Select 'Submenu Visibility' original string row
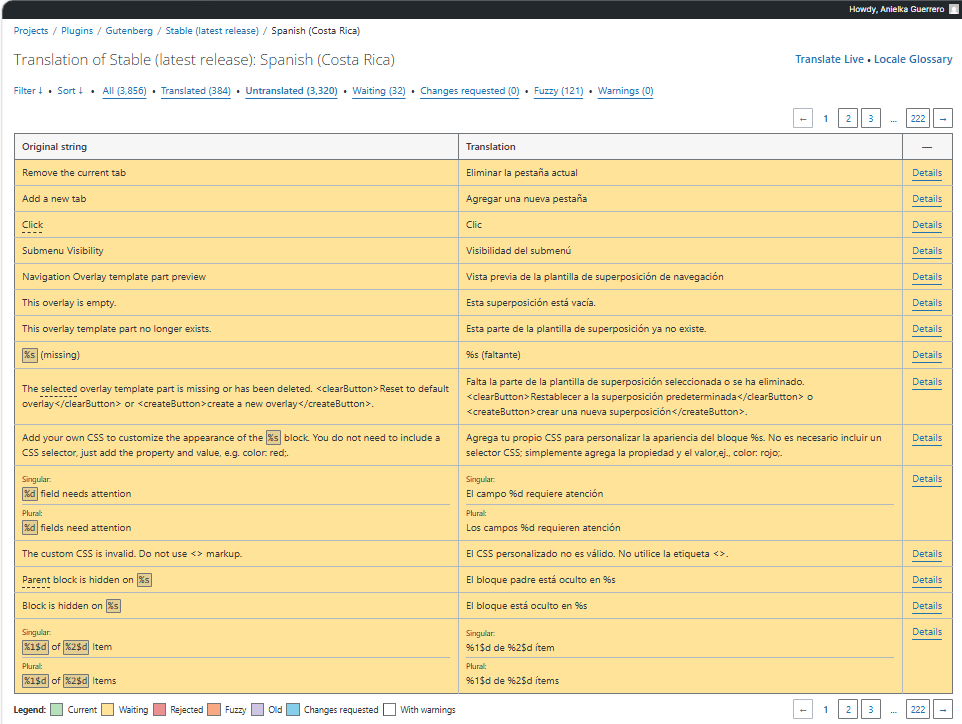Image resolution: width=962 pixels, height=724 pixels. (x=63, y=251)
